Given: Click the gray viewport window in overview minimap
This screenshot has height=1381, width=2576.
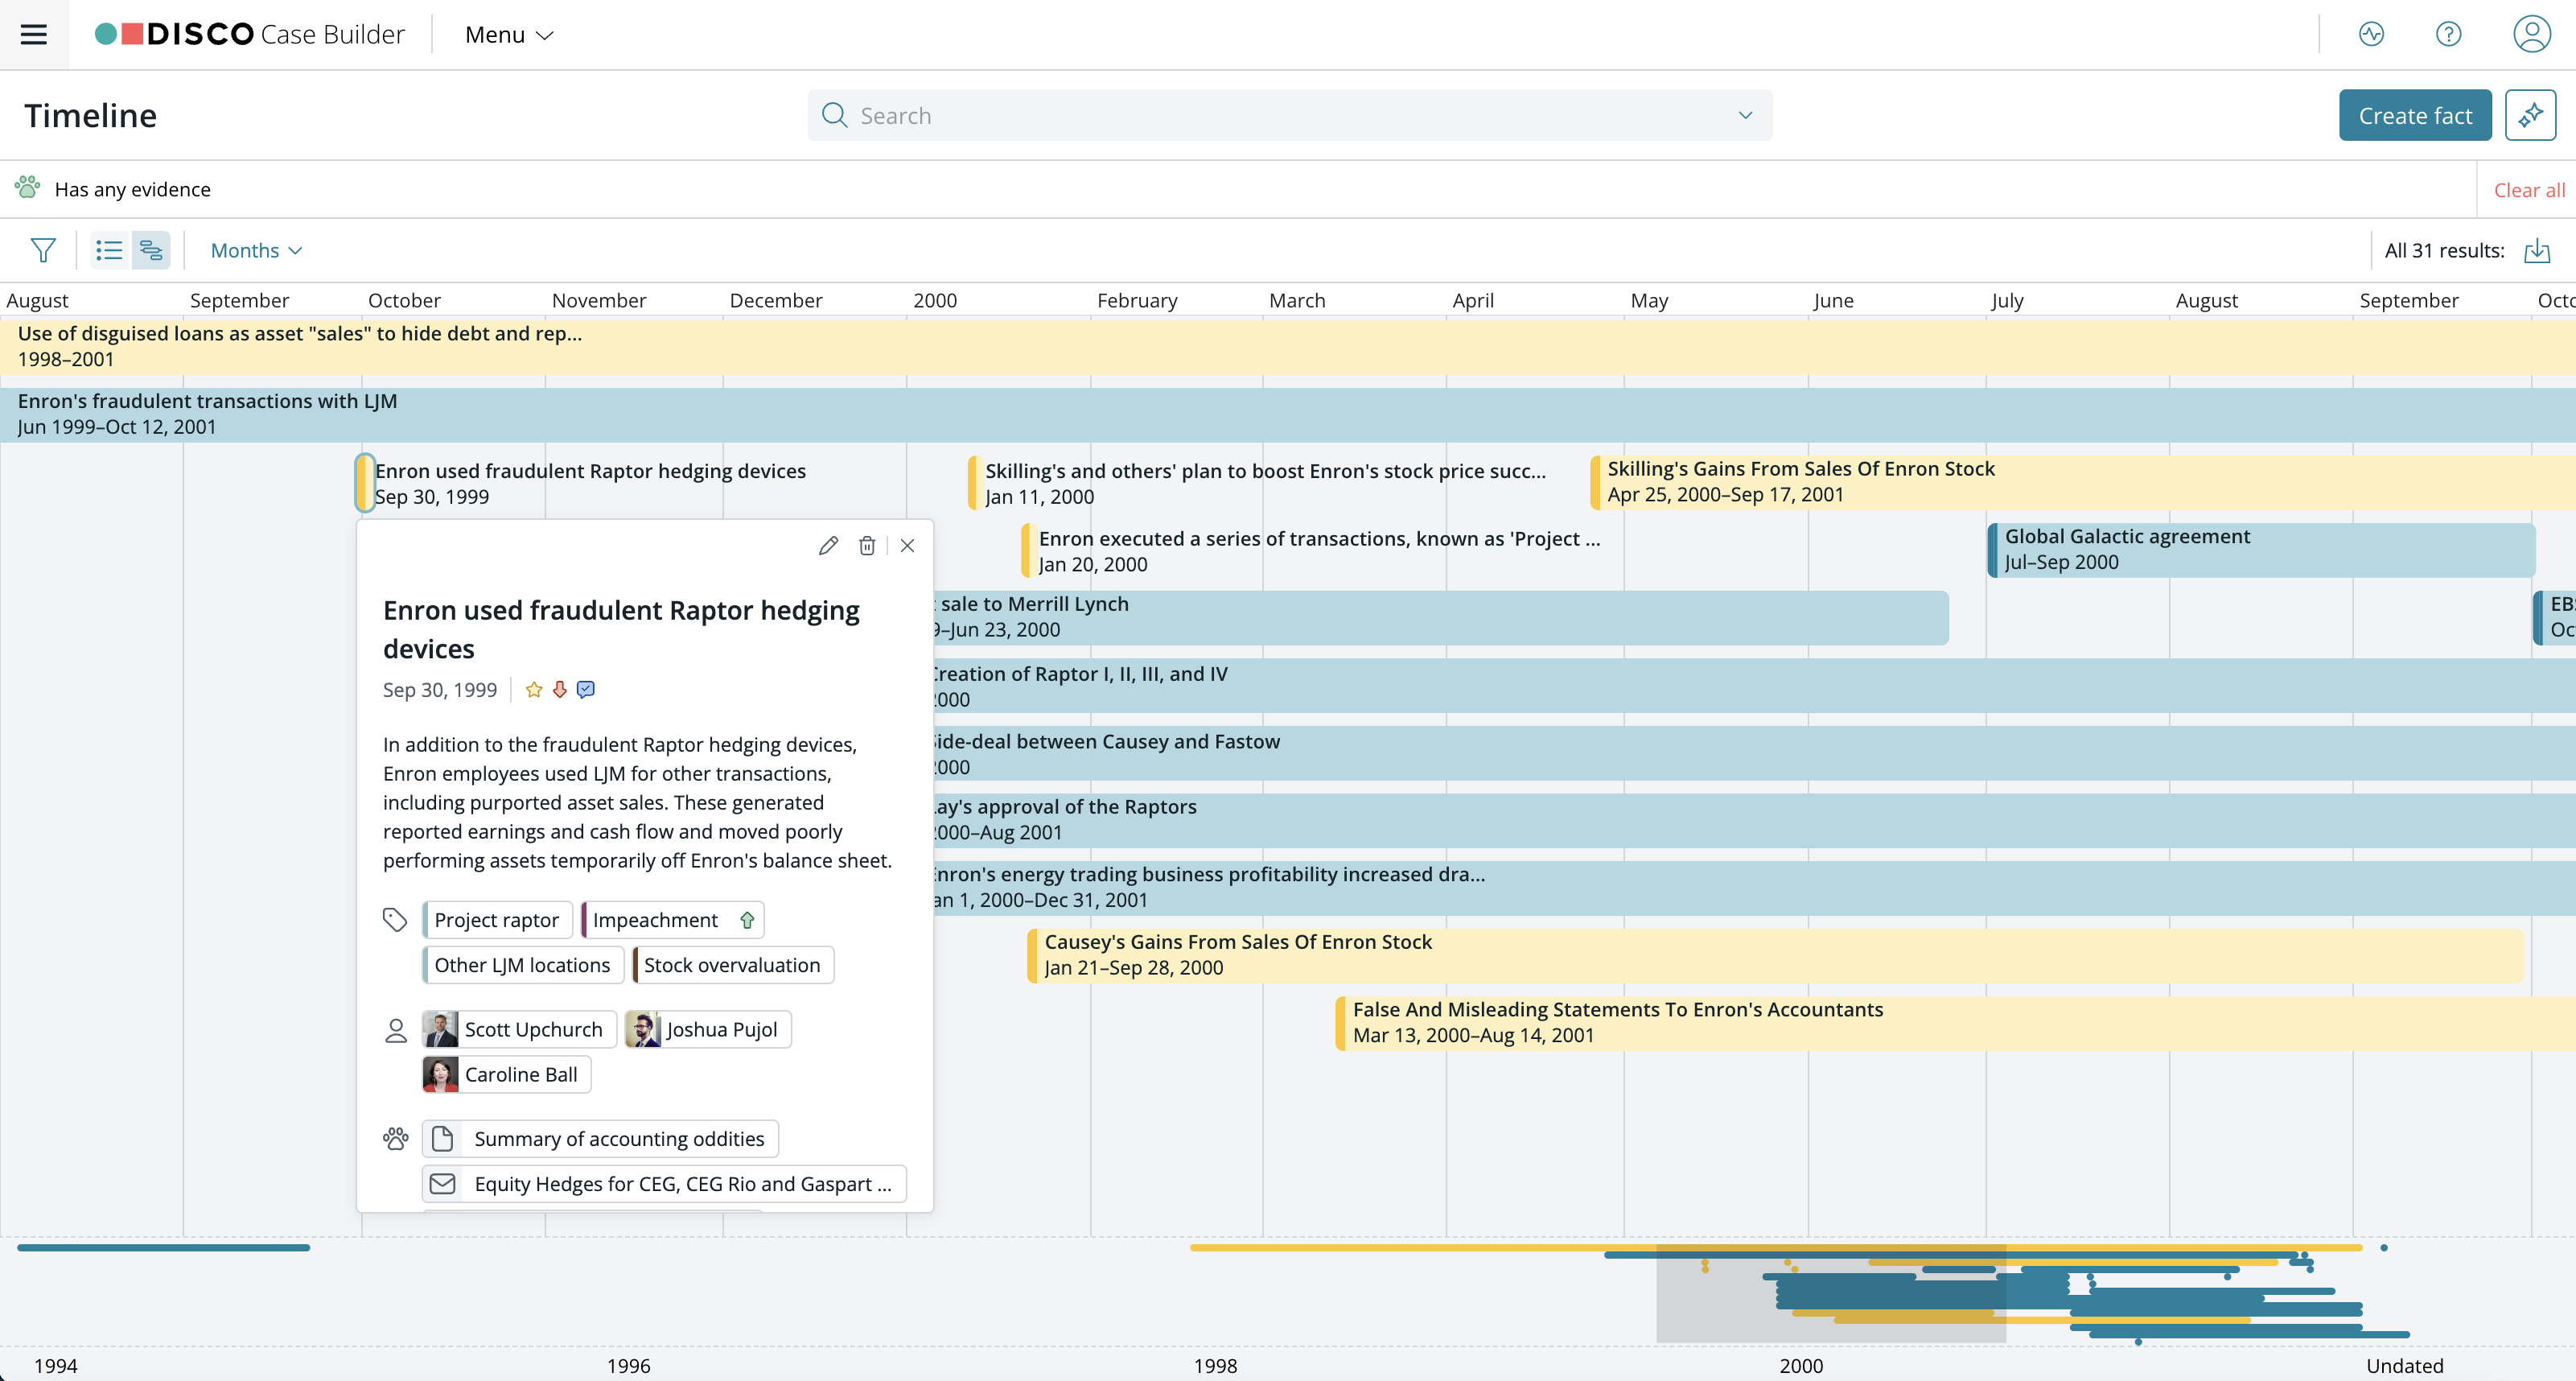Looking at the screenshot, I should click(1831, 1292).
